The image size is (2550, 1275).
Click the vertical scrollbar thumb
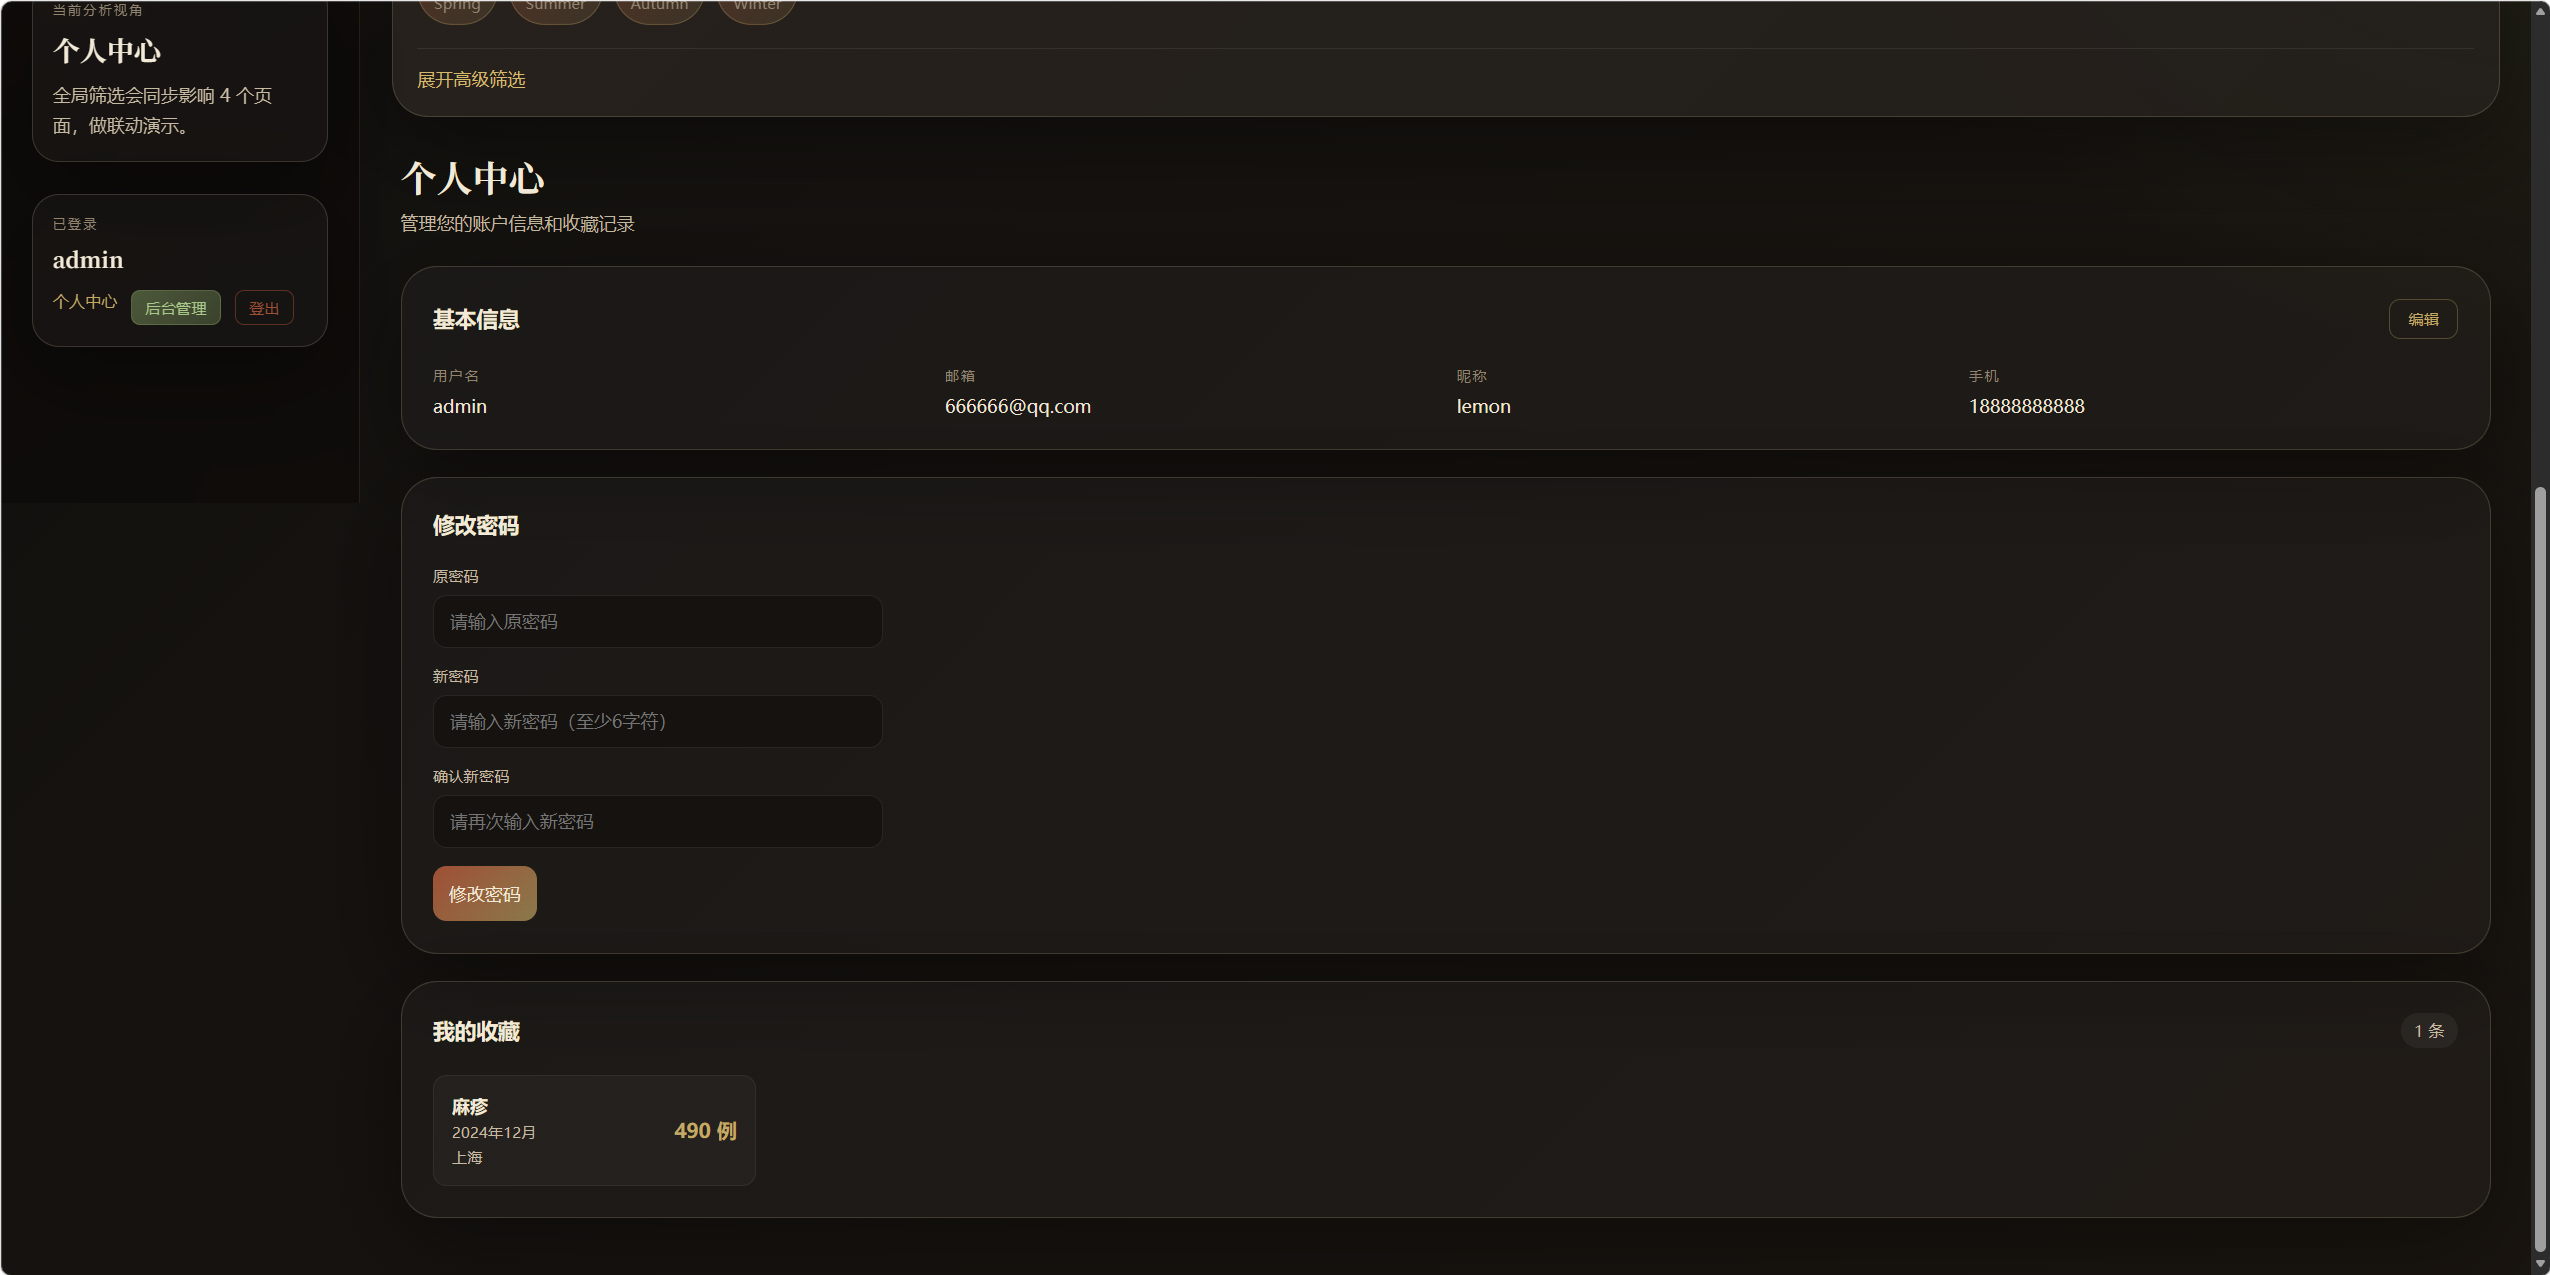(x=2540, y=870)
